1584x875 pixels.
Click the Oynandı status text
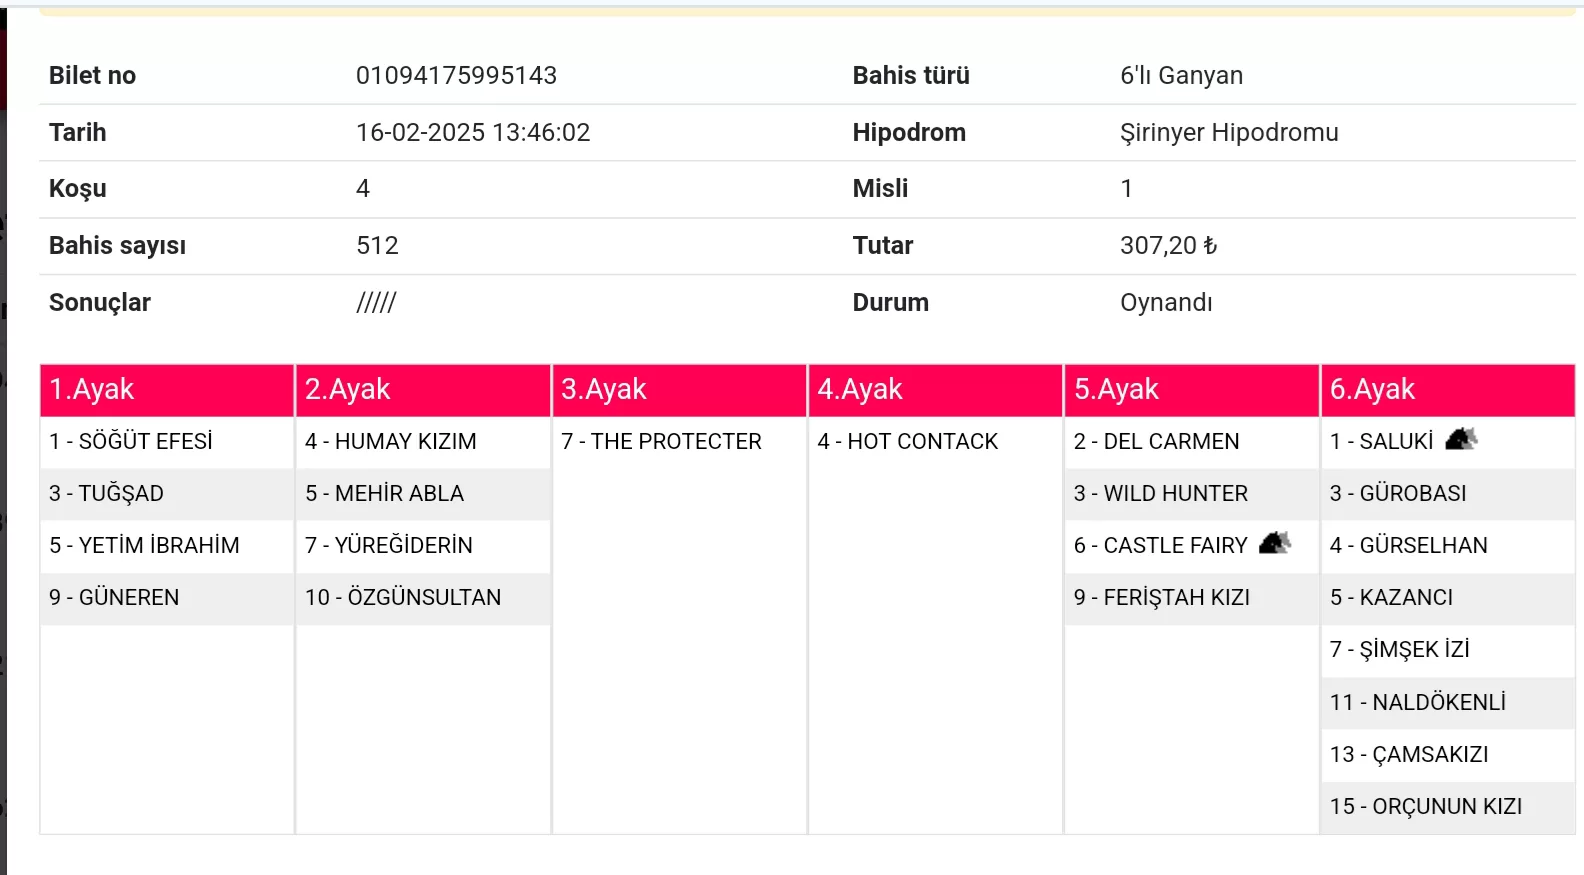[x=1166, y=302]
